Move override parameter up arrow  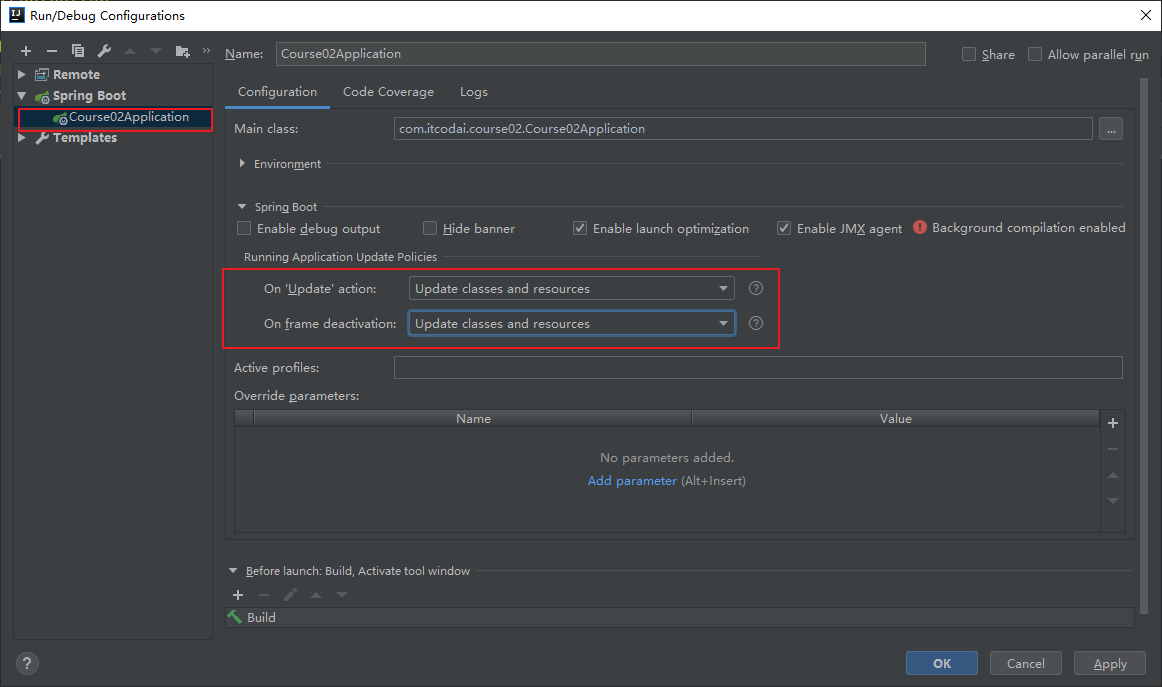click(1113, 475)
